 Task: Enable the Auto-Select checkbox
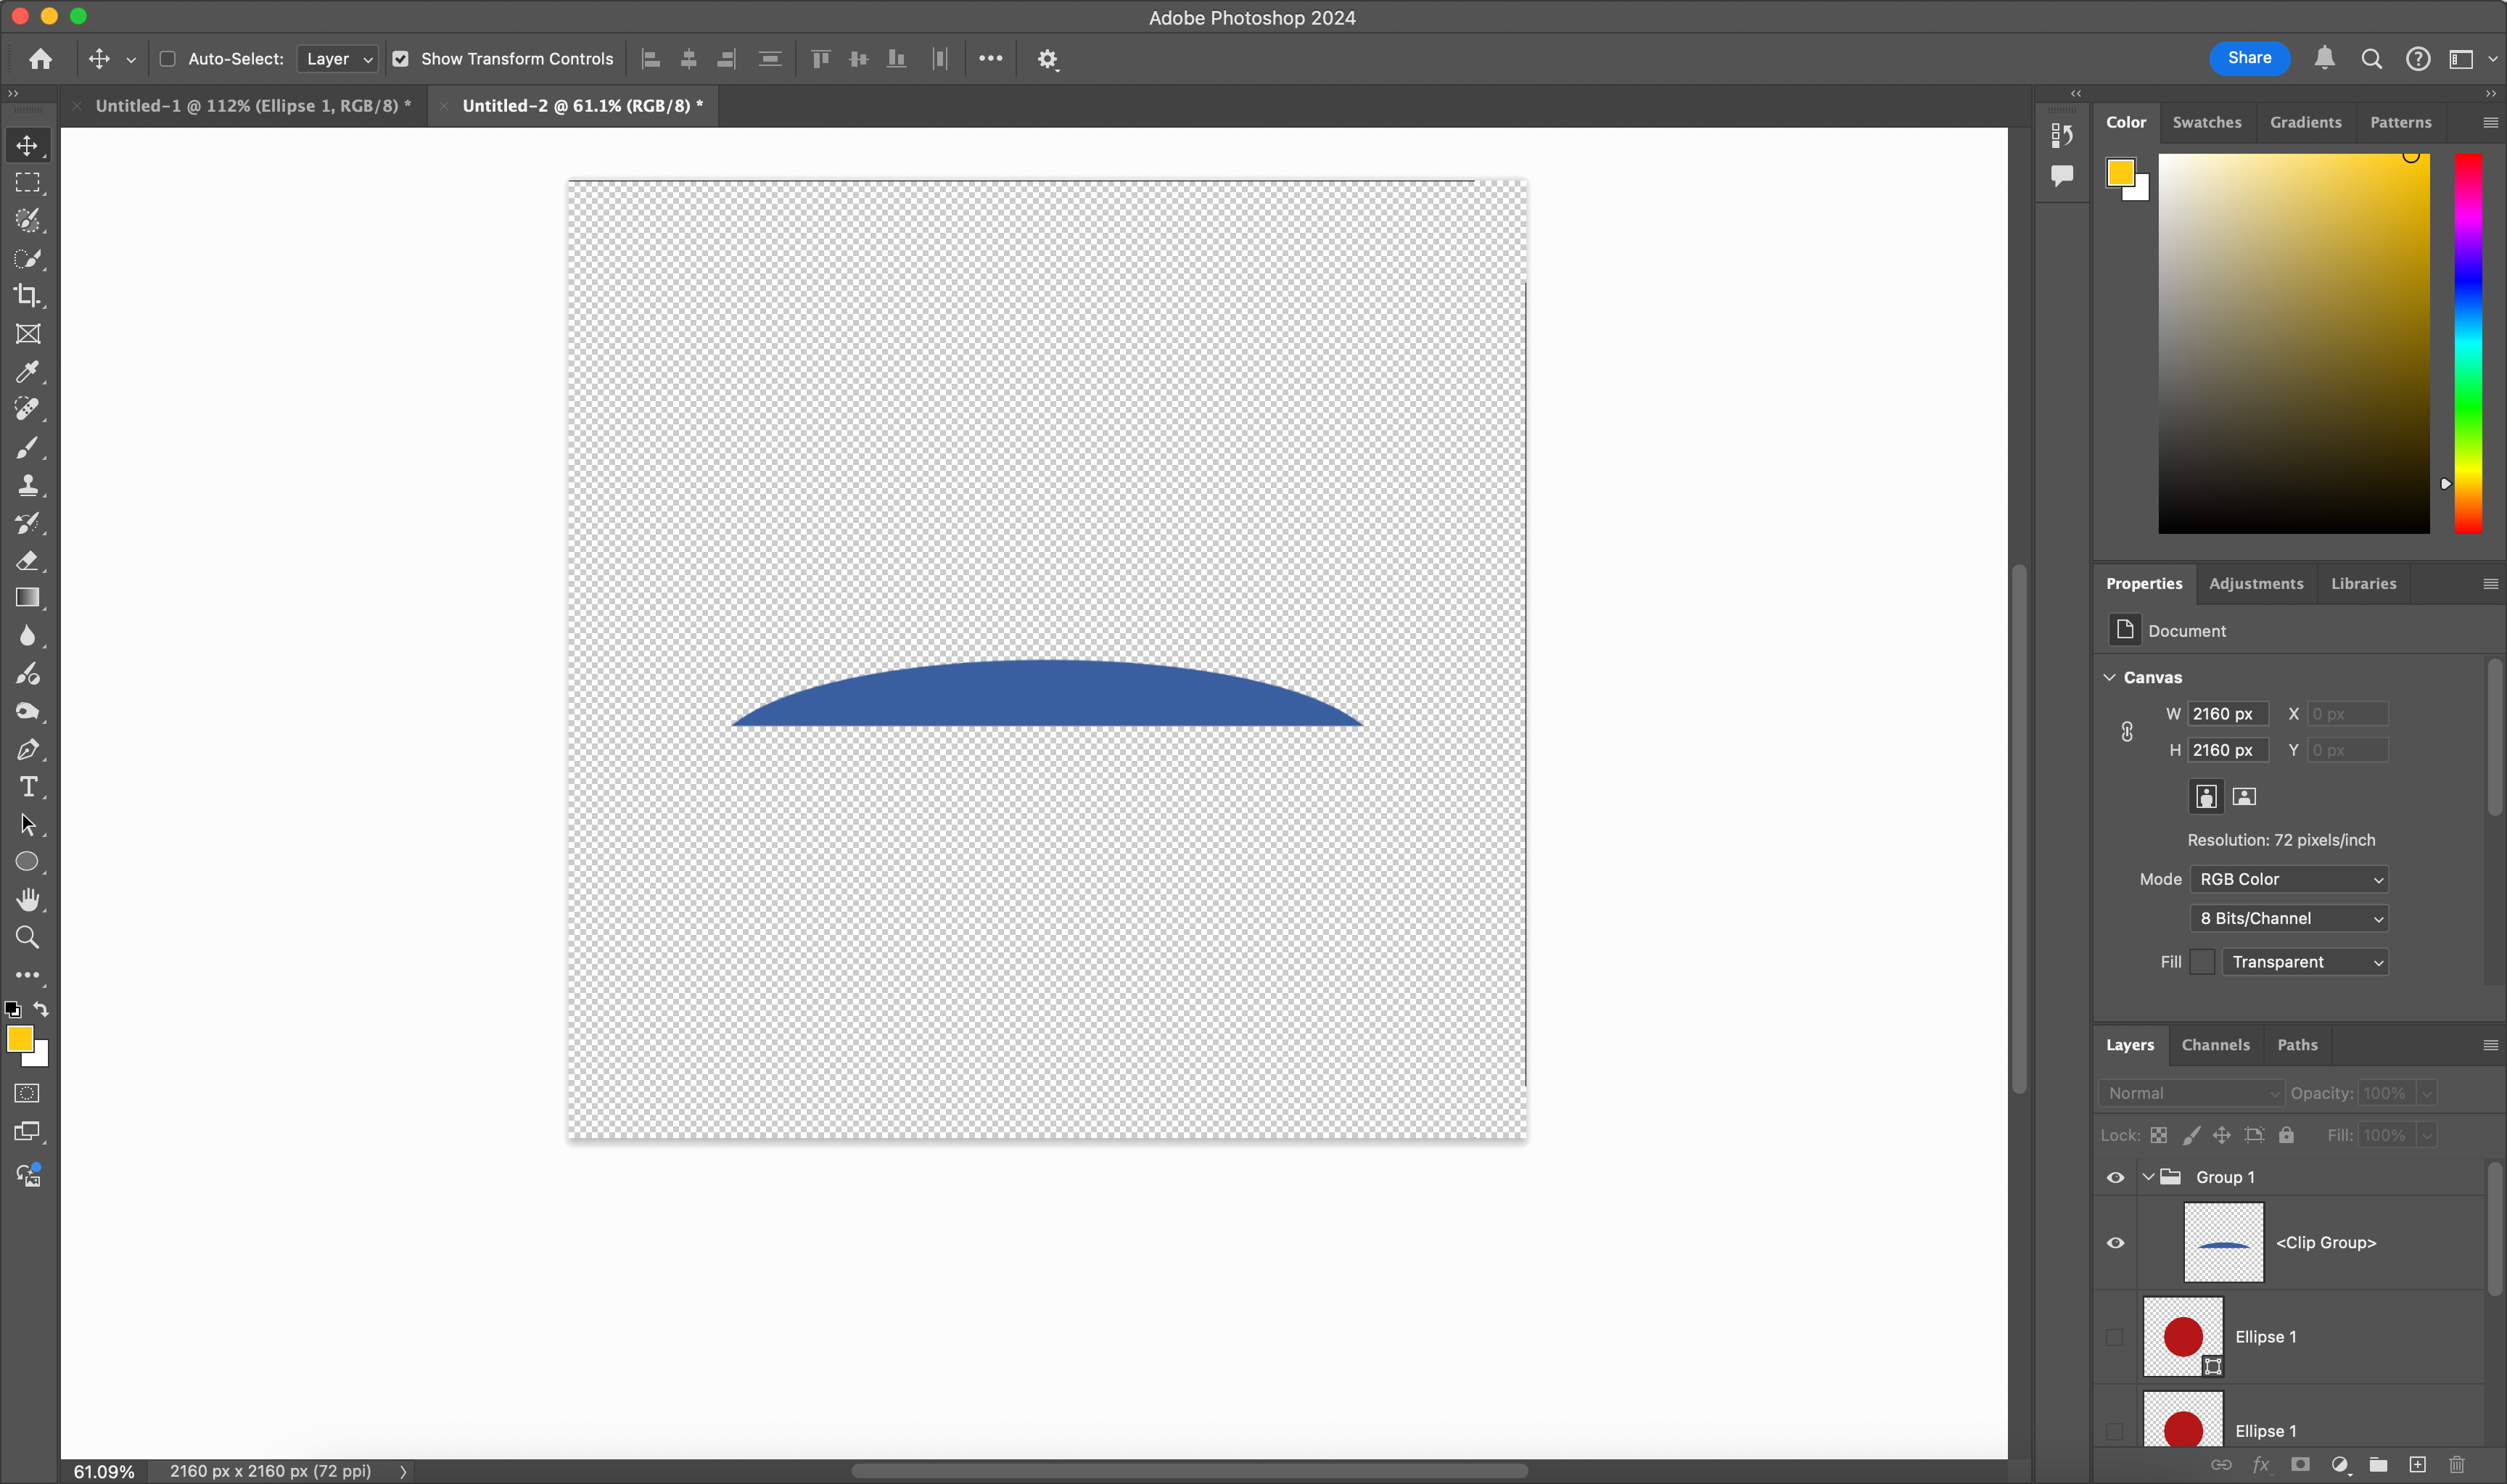[x=168, y=59]
